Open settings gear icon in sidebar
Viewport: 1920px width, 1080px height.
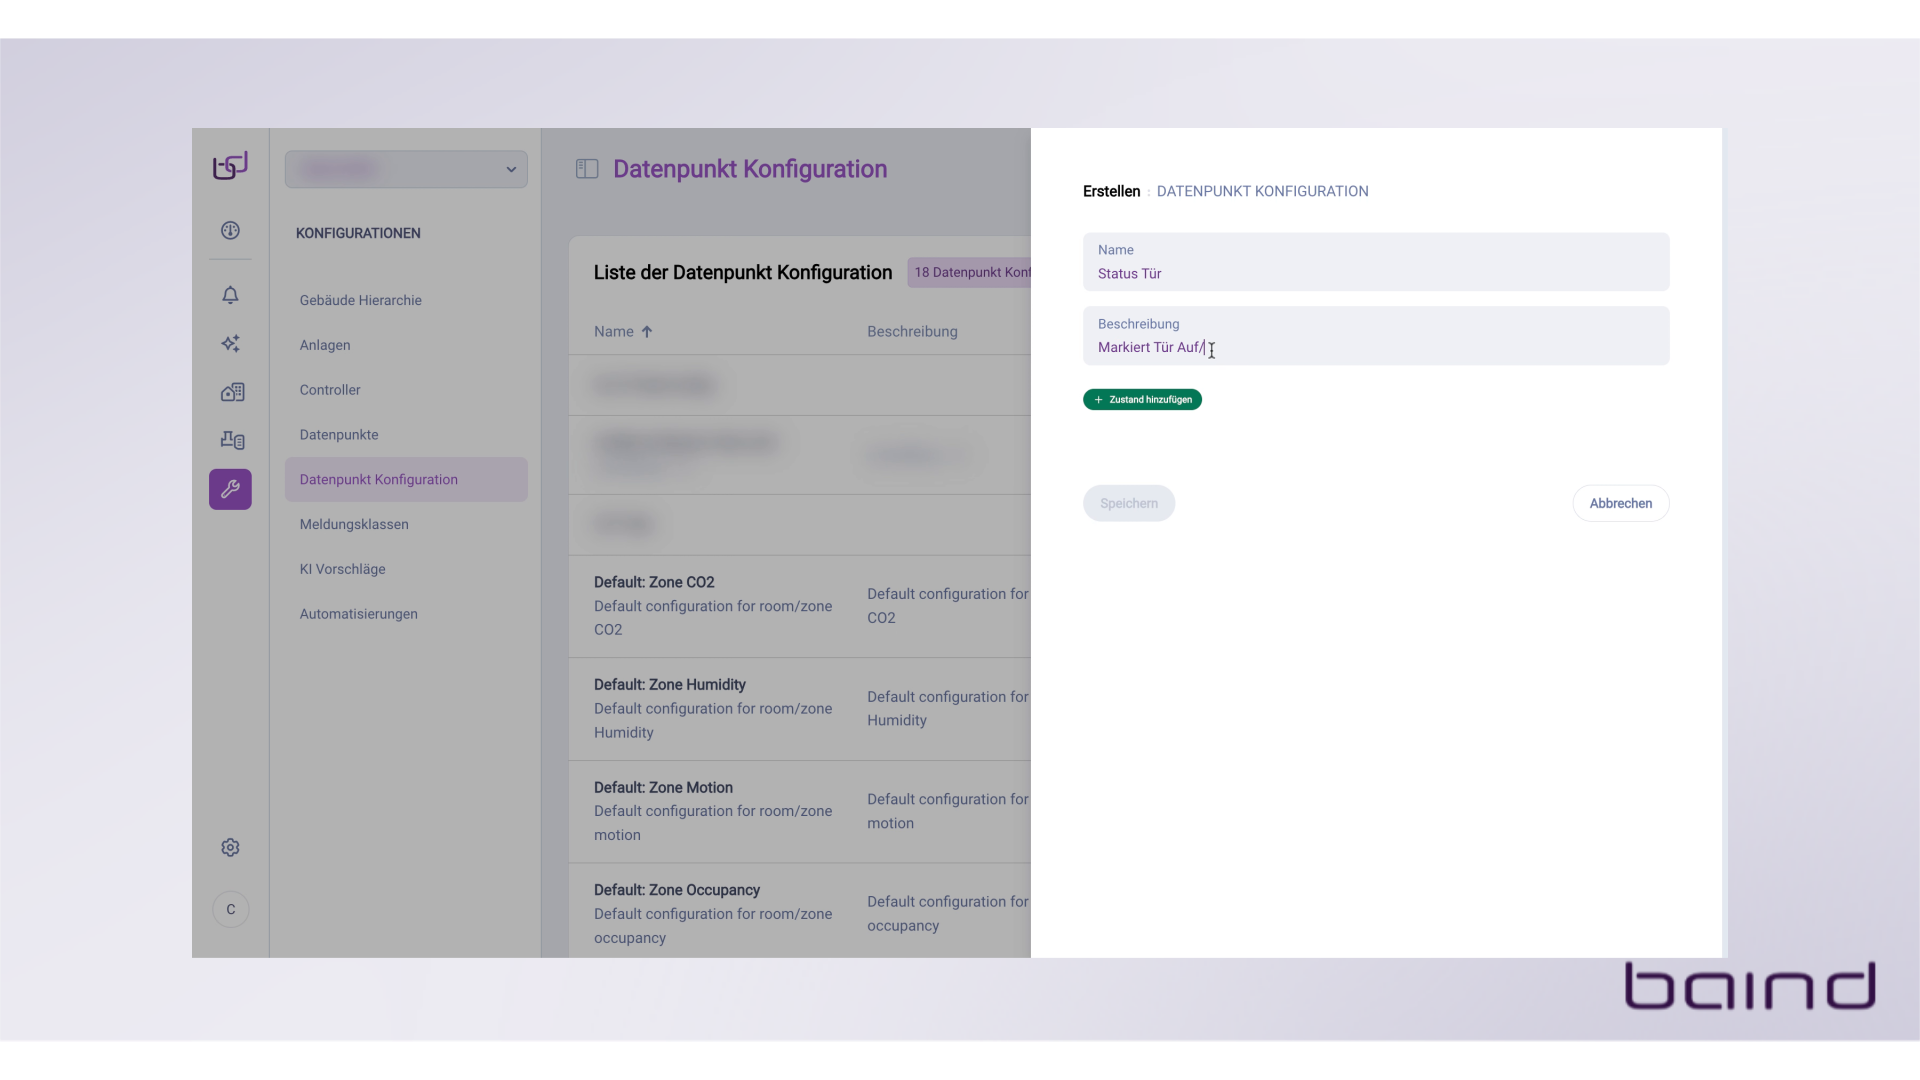230,847
